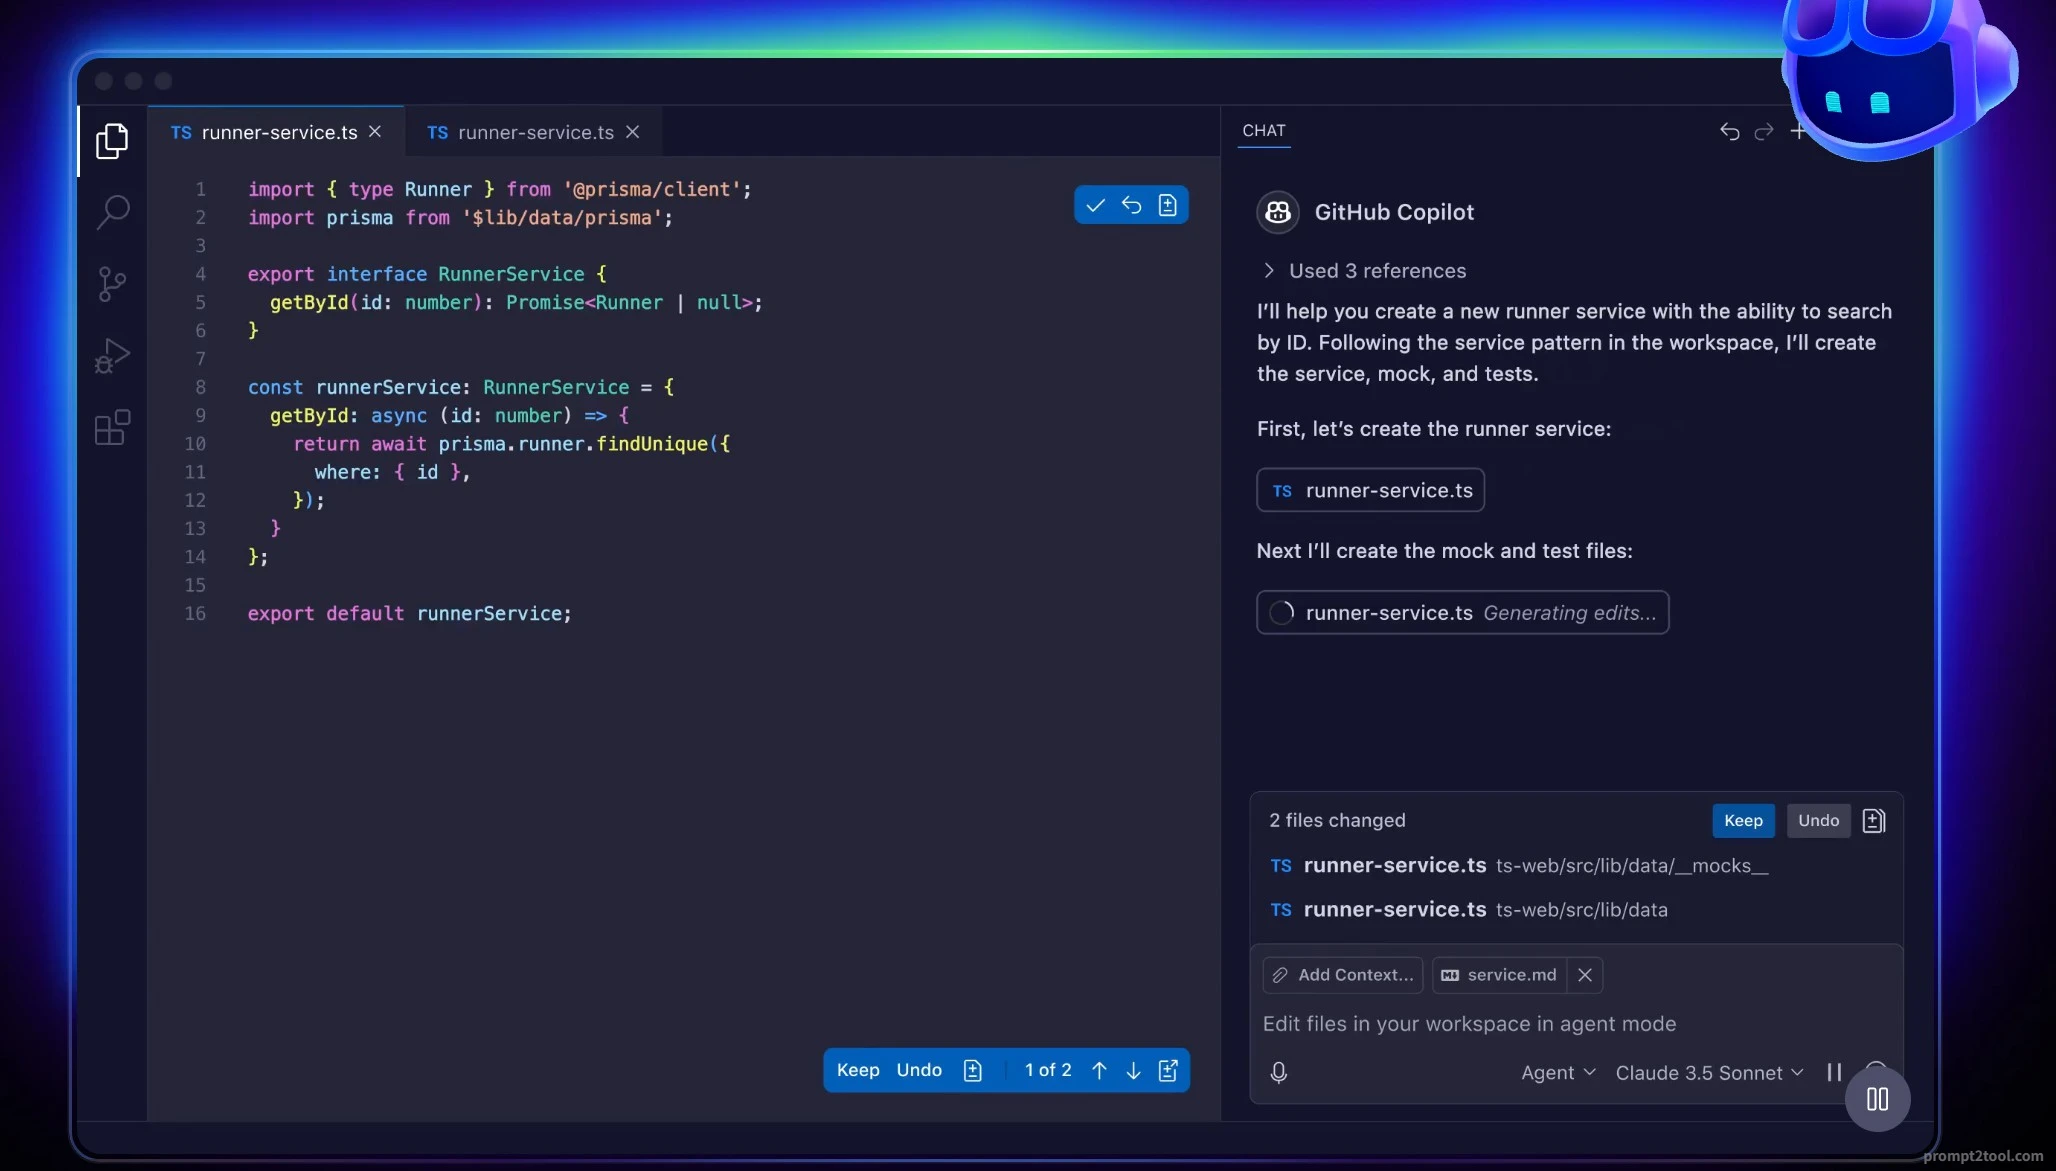Click Undo in the files changed panel

click(x=1818, y=821)
